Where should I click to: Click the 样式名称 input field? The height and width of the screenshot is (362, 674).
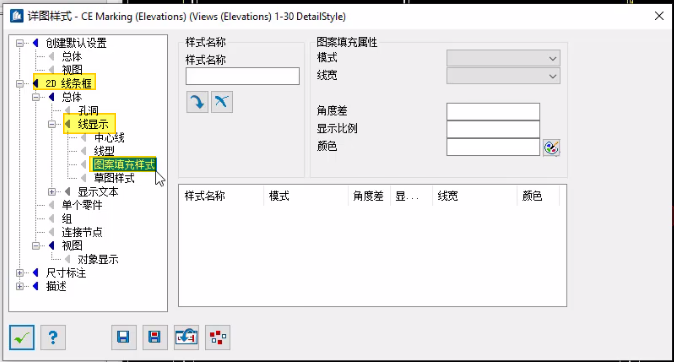pyautogui.click(x=242, y=76)
